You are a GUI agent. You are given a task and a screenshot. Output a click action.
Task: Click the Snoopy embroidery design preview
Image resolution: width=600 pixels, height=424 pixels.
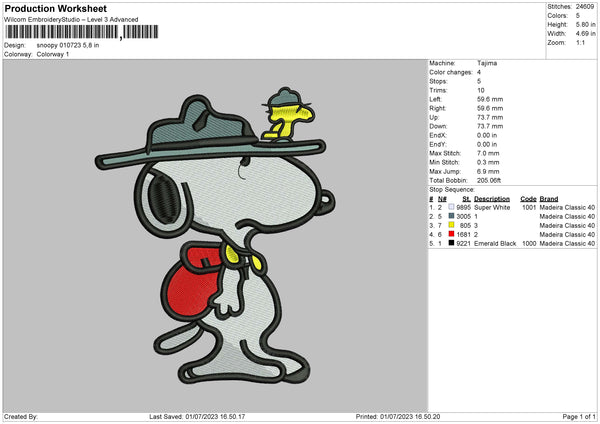(x=215, y=236)
